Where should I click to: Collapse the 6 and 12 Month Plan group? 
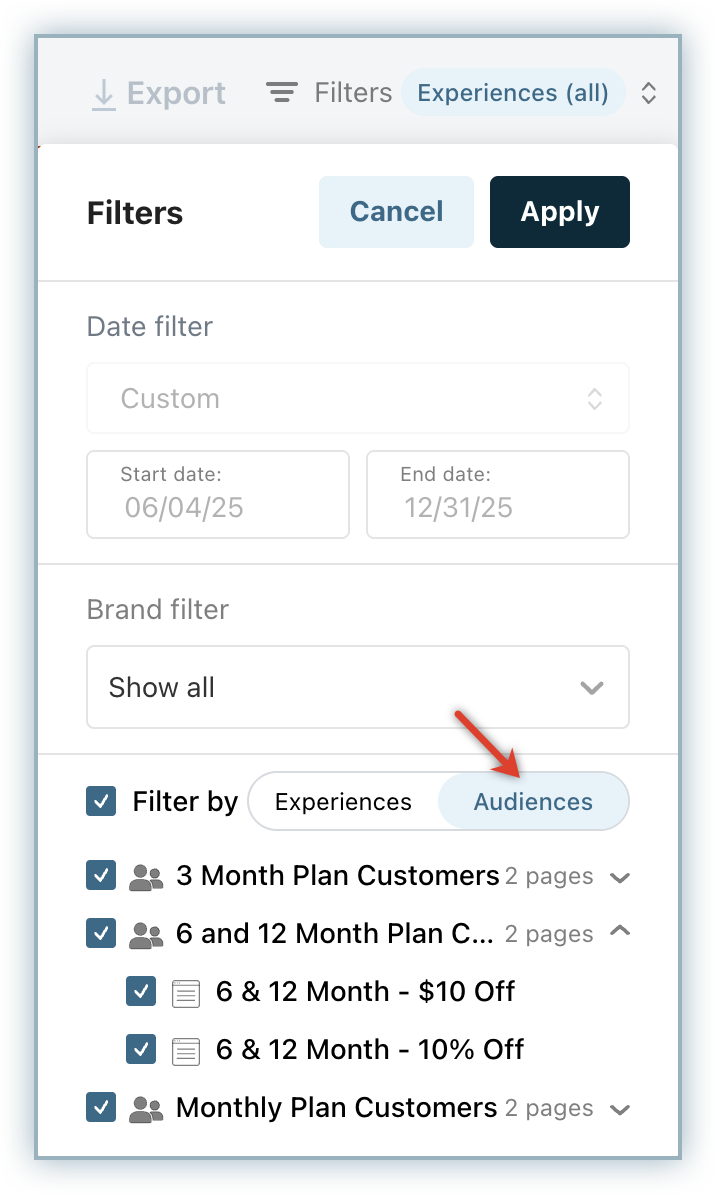(x=620, y=932)
